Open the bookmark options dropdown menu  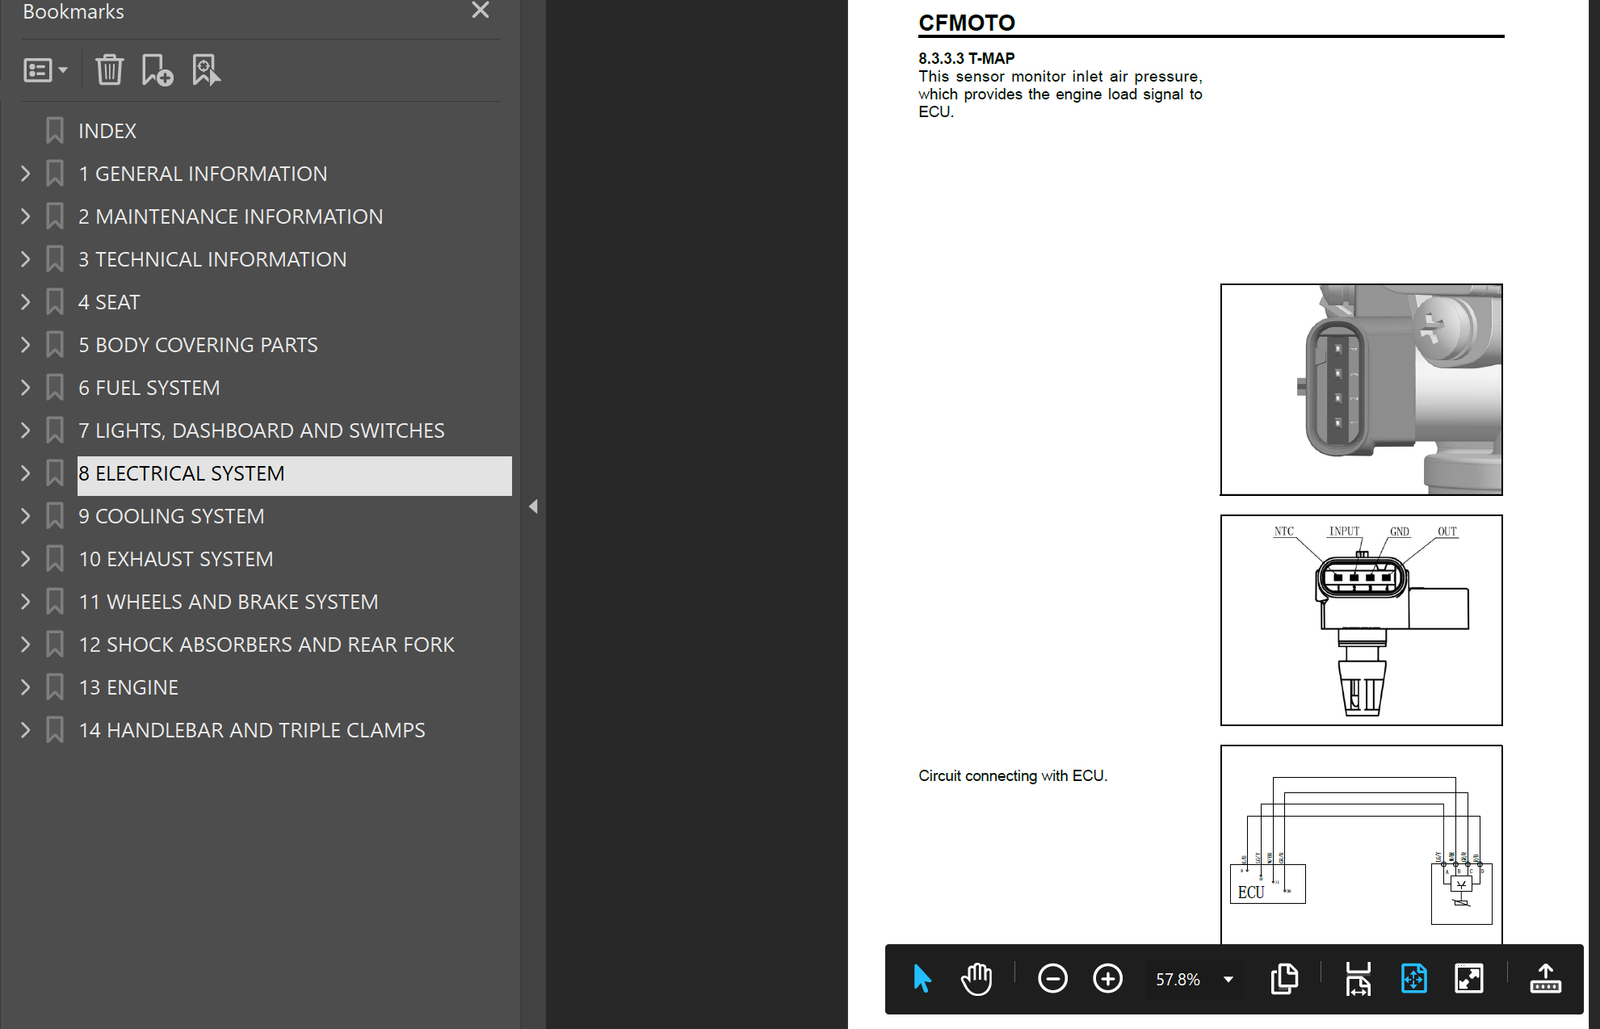[46, 70]
